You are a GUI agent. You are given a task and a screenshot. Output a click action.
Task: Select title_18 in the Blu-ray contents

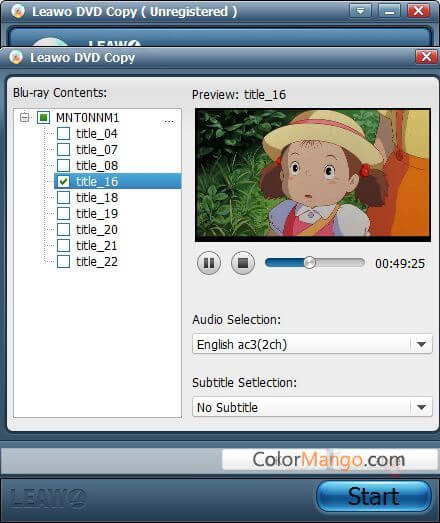pyautogui.click(x=97, y=197)
